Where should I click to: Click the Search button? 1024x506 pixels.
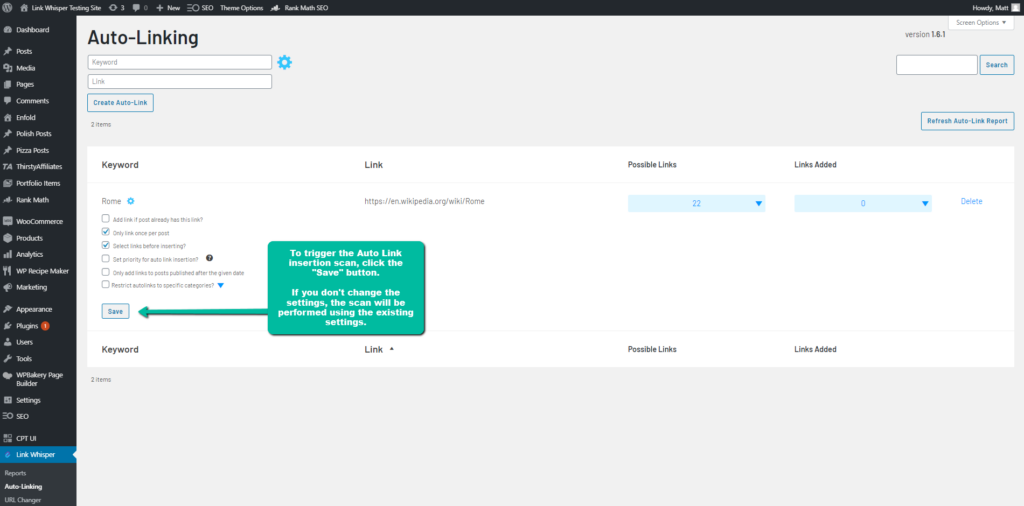click(997, 65)
